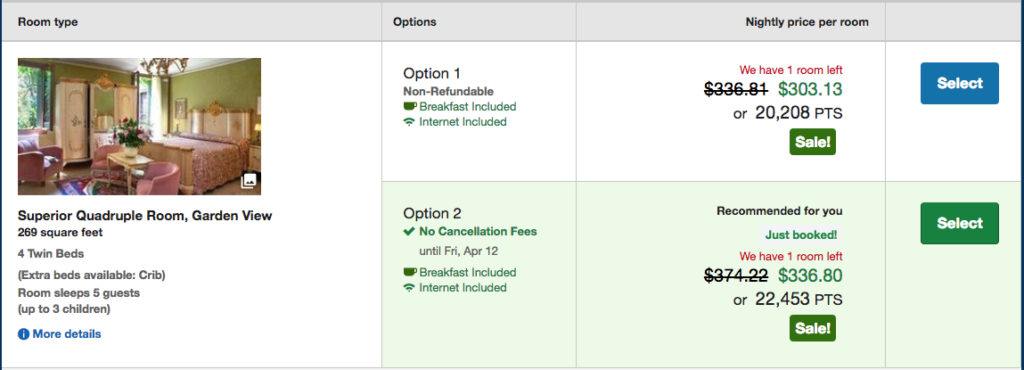The image size is (1024, 370).
Task: Click the Room type column header
Action: [x=48, y=22]
